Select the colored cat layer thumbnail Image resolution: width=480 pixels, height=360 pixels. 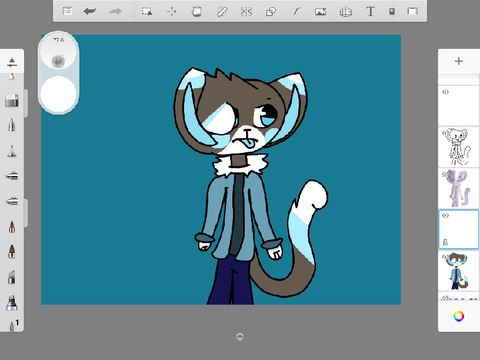459,271
